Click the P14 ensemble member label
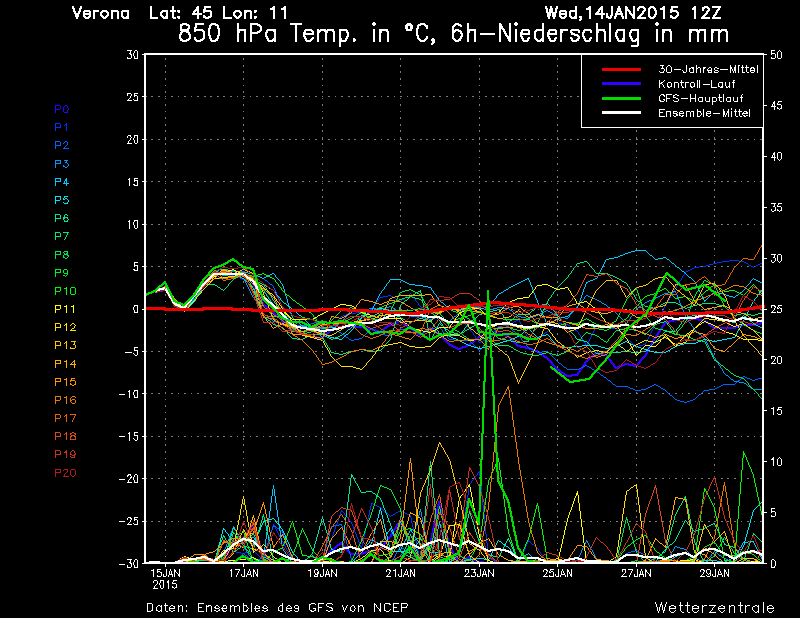The height and width of the screenshot is (618, 800). [x=65, y=364]
